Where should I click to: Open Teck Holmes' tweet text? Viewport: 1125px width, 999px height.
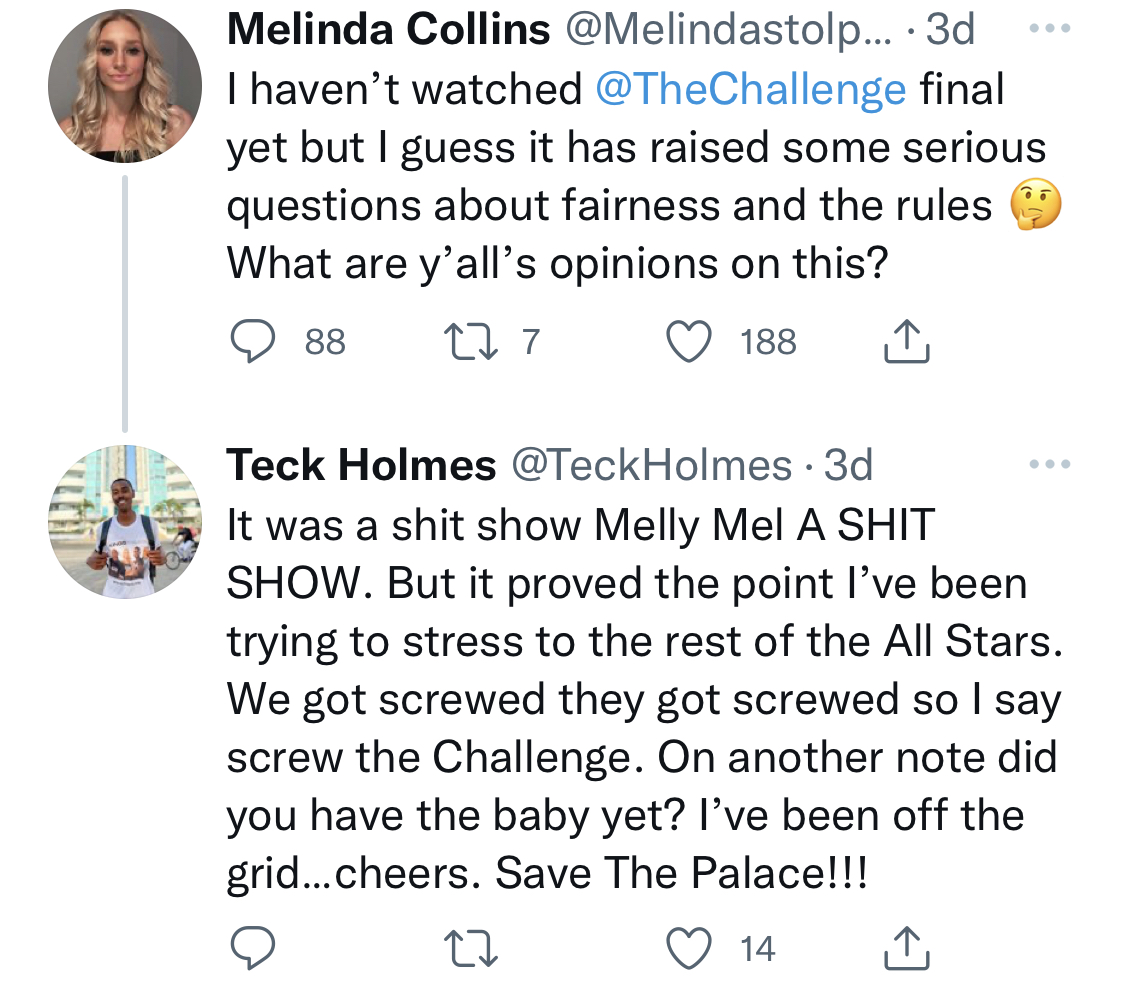(x=644, y=699)
